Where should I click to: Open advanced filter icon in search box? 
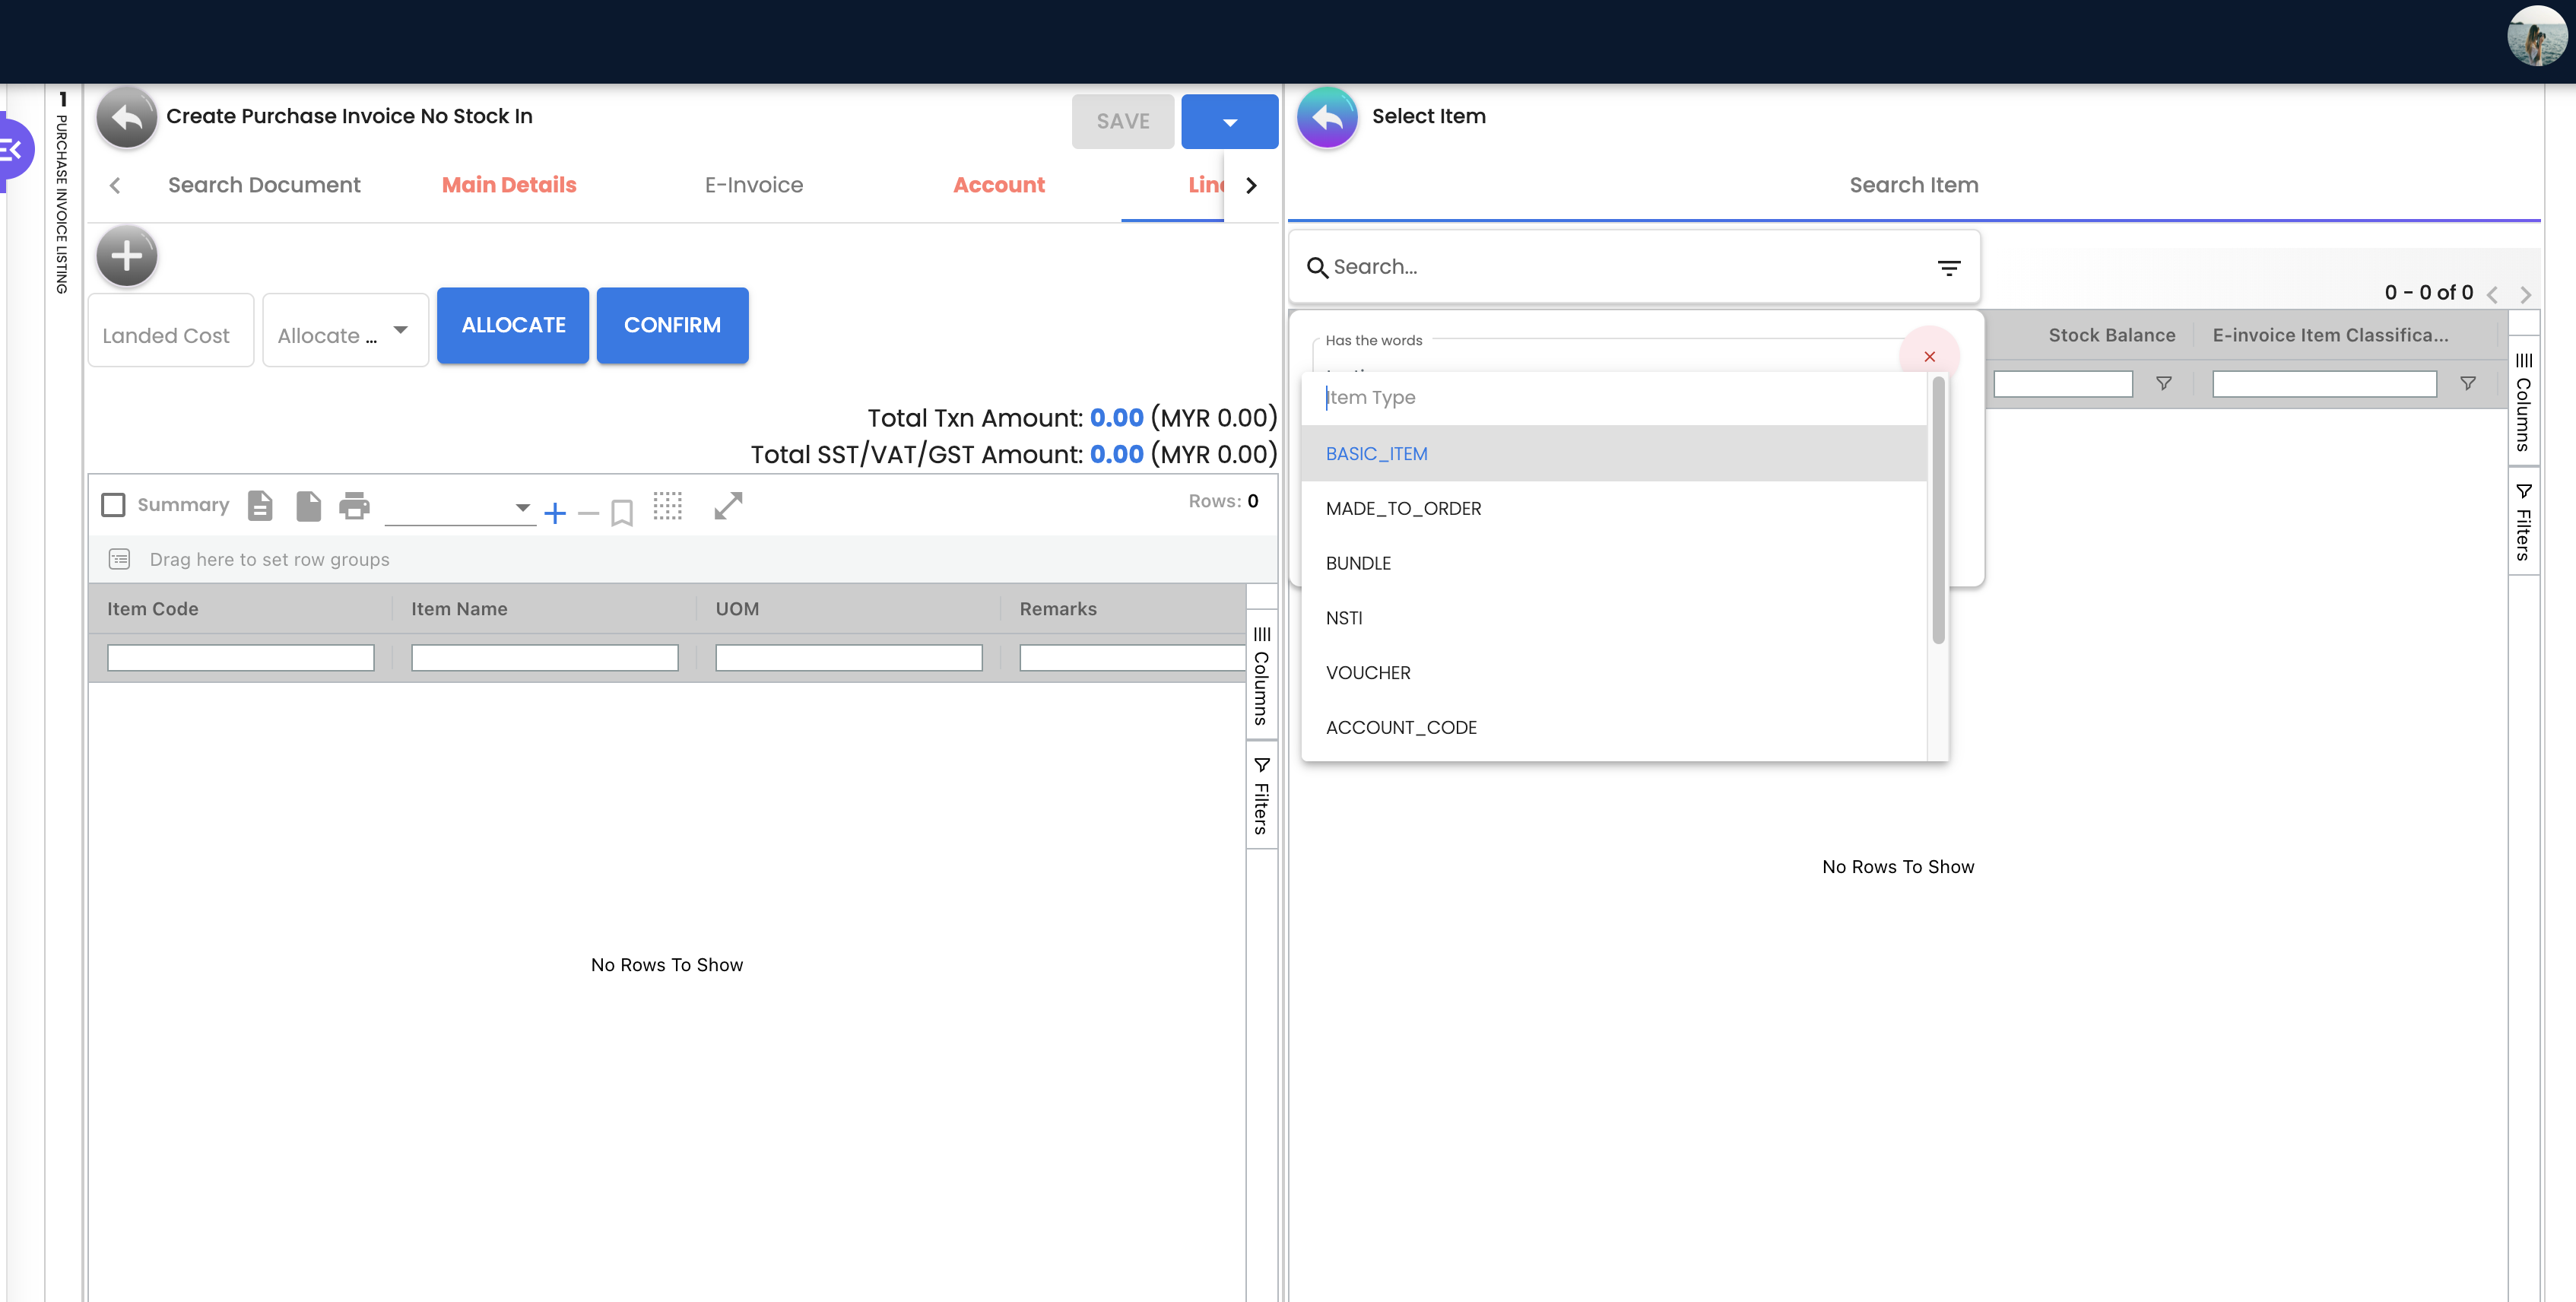pos(1949,268)
